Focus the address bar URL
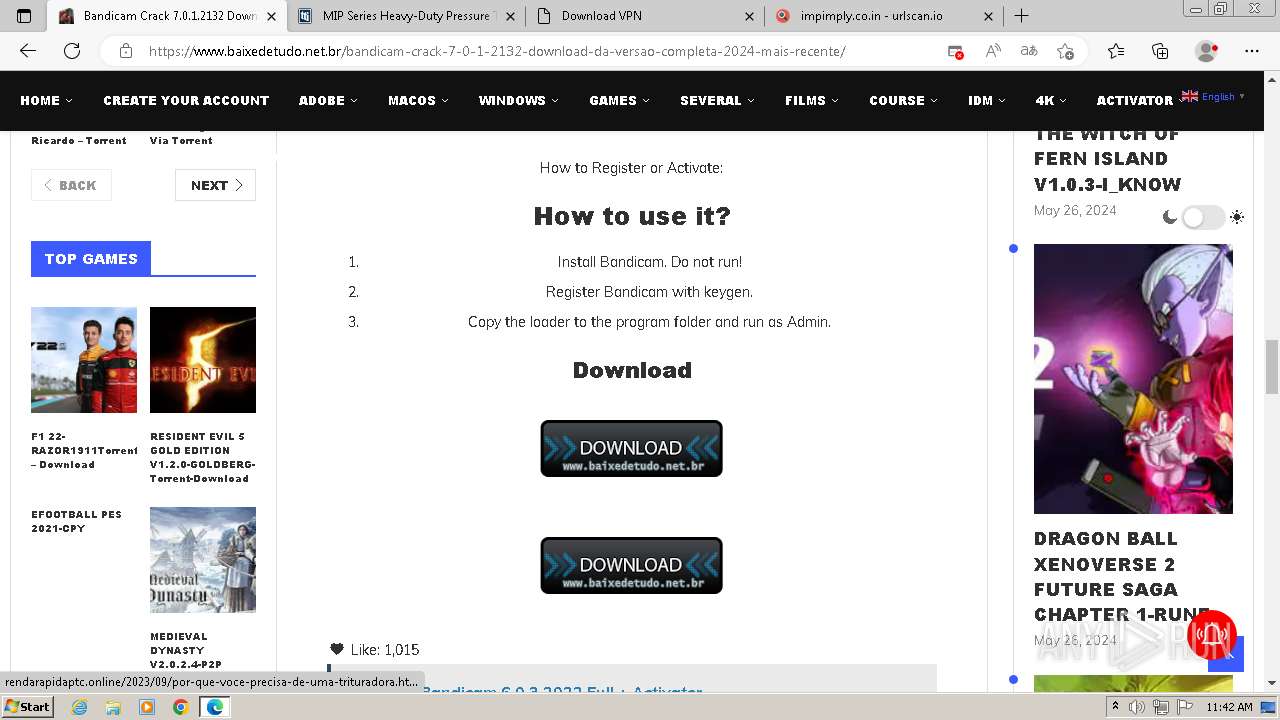This screenshot has width=1280, height=720. 497,51
